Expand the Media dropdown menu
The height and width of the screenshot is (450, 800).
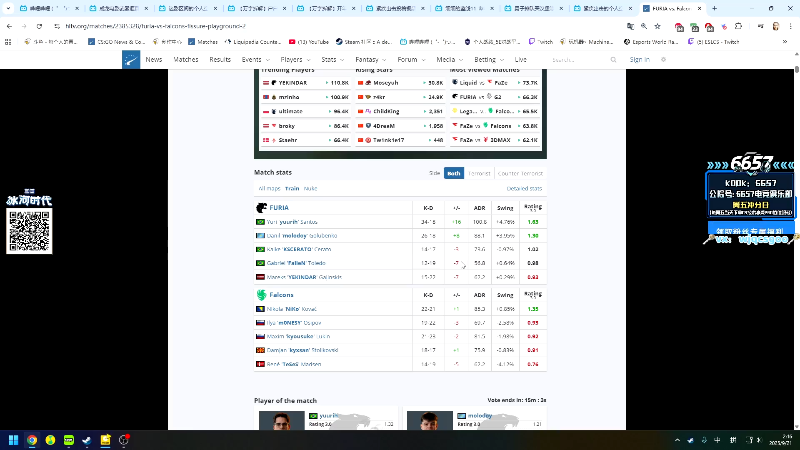(x=449, y=60)
